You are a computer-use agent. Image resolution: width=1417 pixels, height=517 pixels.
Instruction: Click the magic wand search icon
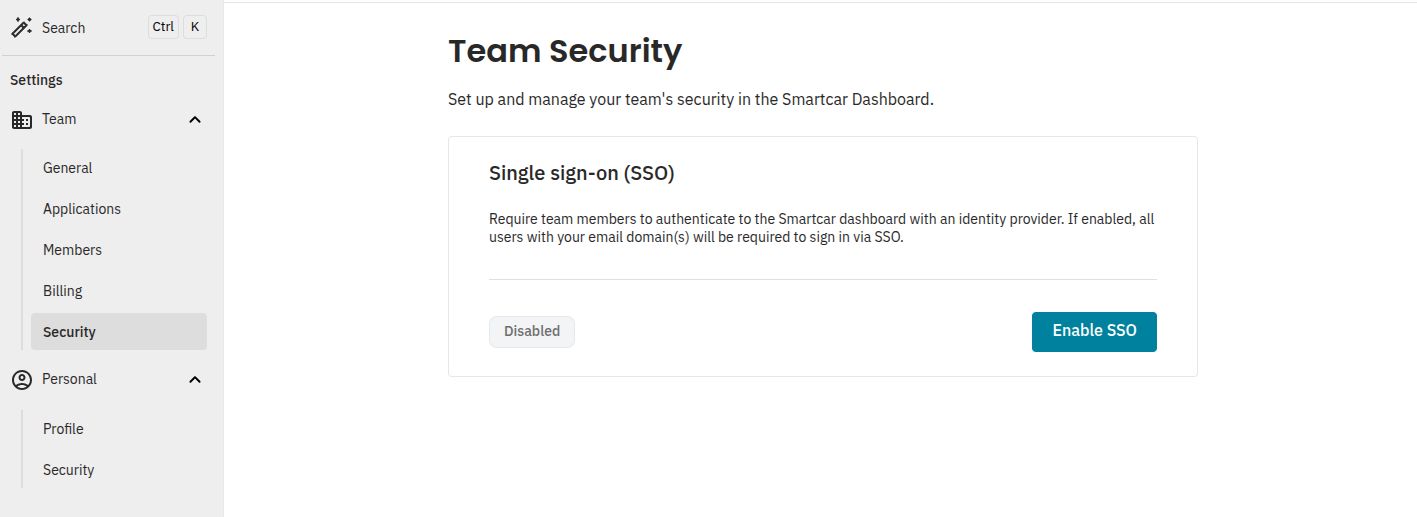(x=21, y=27)
